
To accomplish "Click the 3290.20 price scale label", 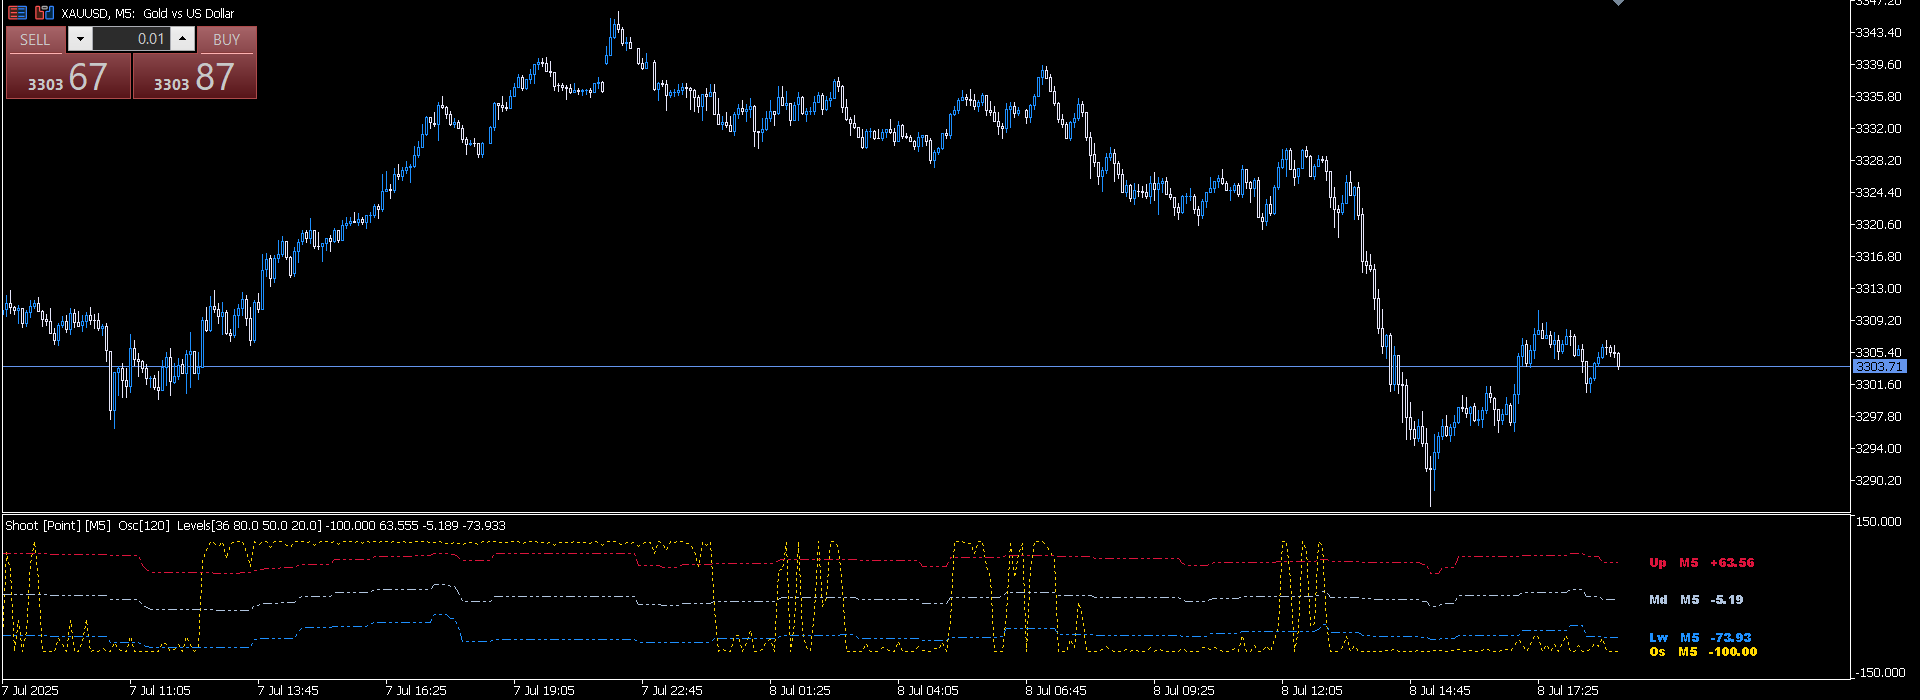I will tap(1878, 481).
